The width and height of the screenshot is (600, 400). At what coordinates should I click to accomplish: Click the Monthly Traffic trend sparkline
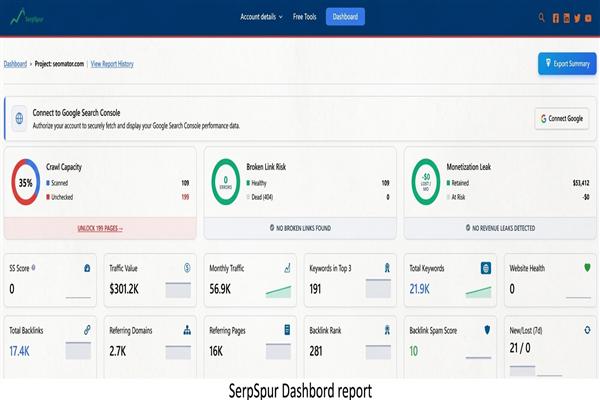point(278,292)
